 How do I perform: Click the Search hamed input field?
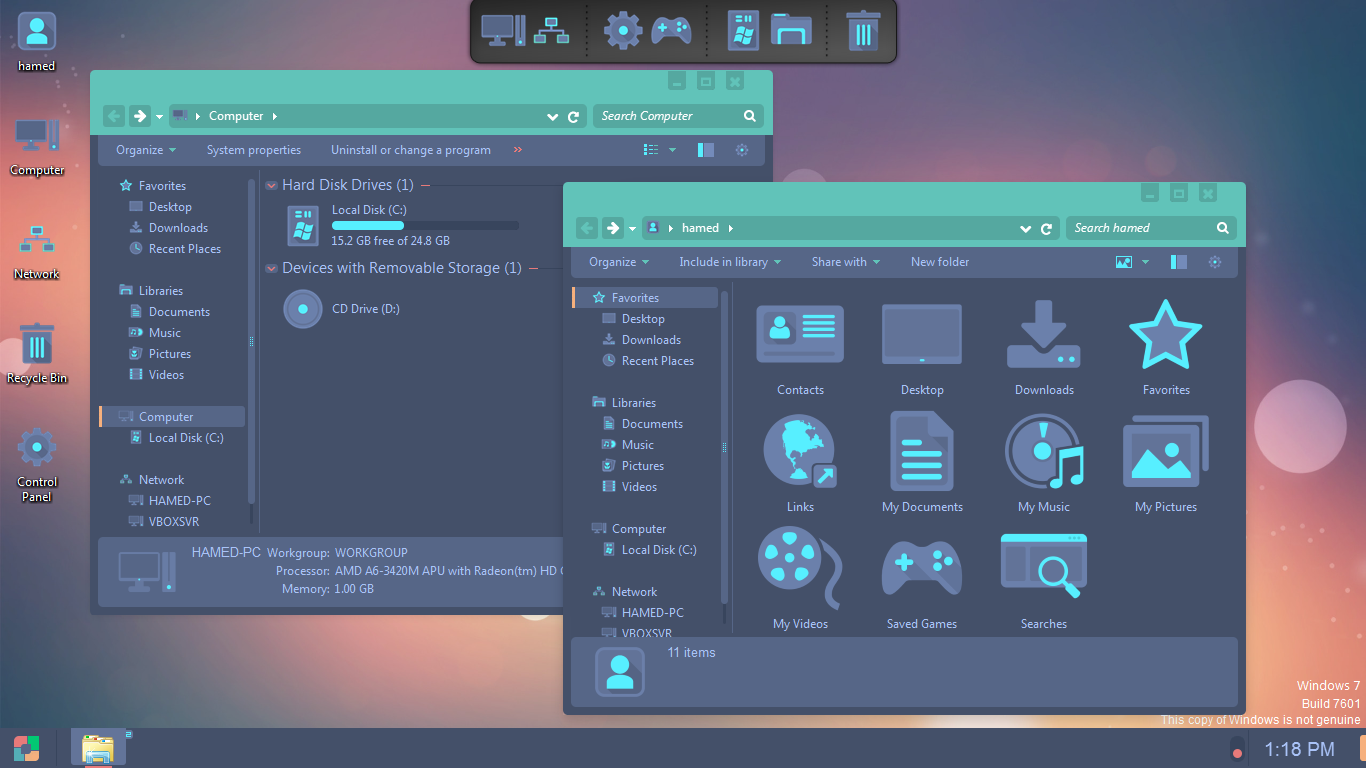coord(1140,228)
